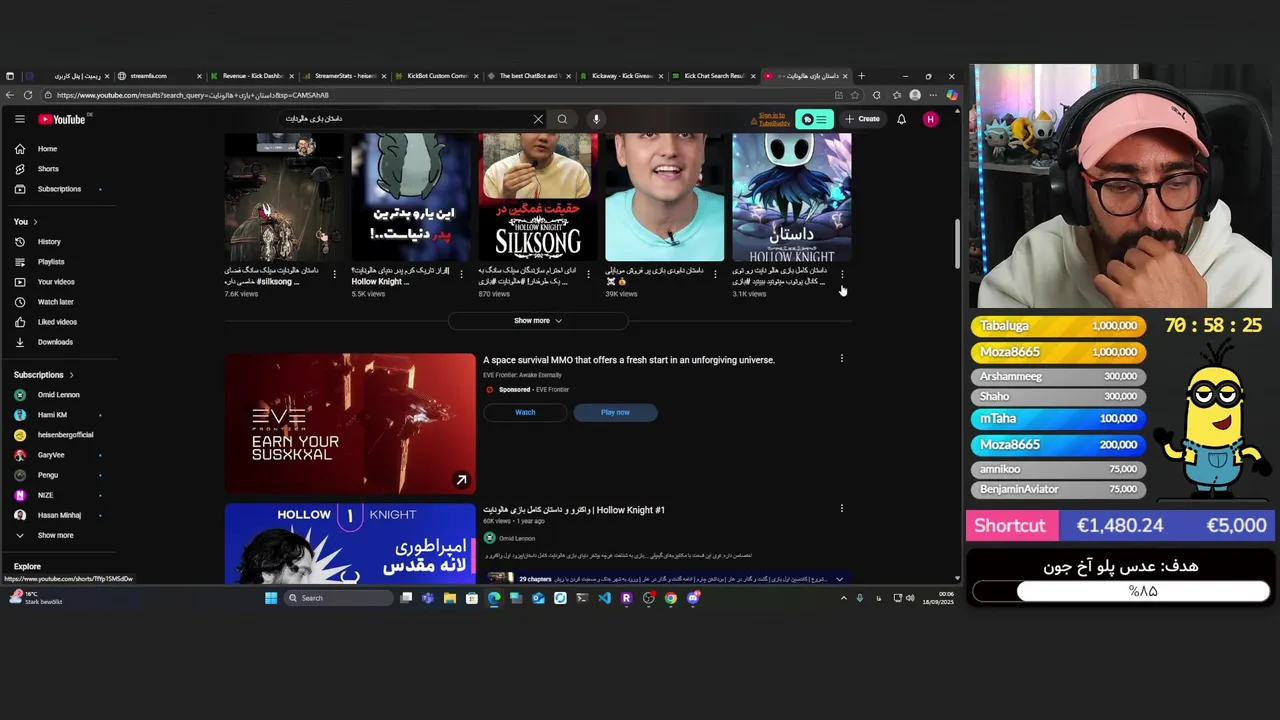The width and height of the screenshot is (1280, 720).
Task: Open YouTube notifications bell
Action: click(x=901, y=119)
